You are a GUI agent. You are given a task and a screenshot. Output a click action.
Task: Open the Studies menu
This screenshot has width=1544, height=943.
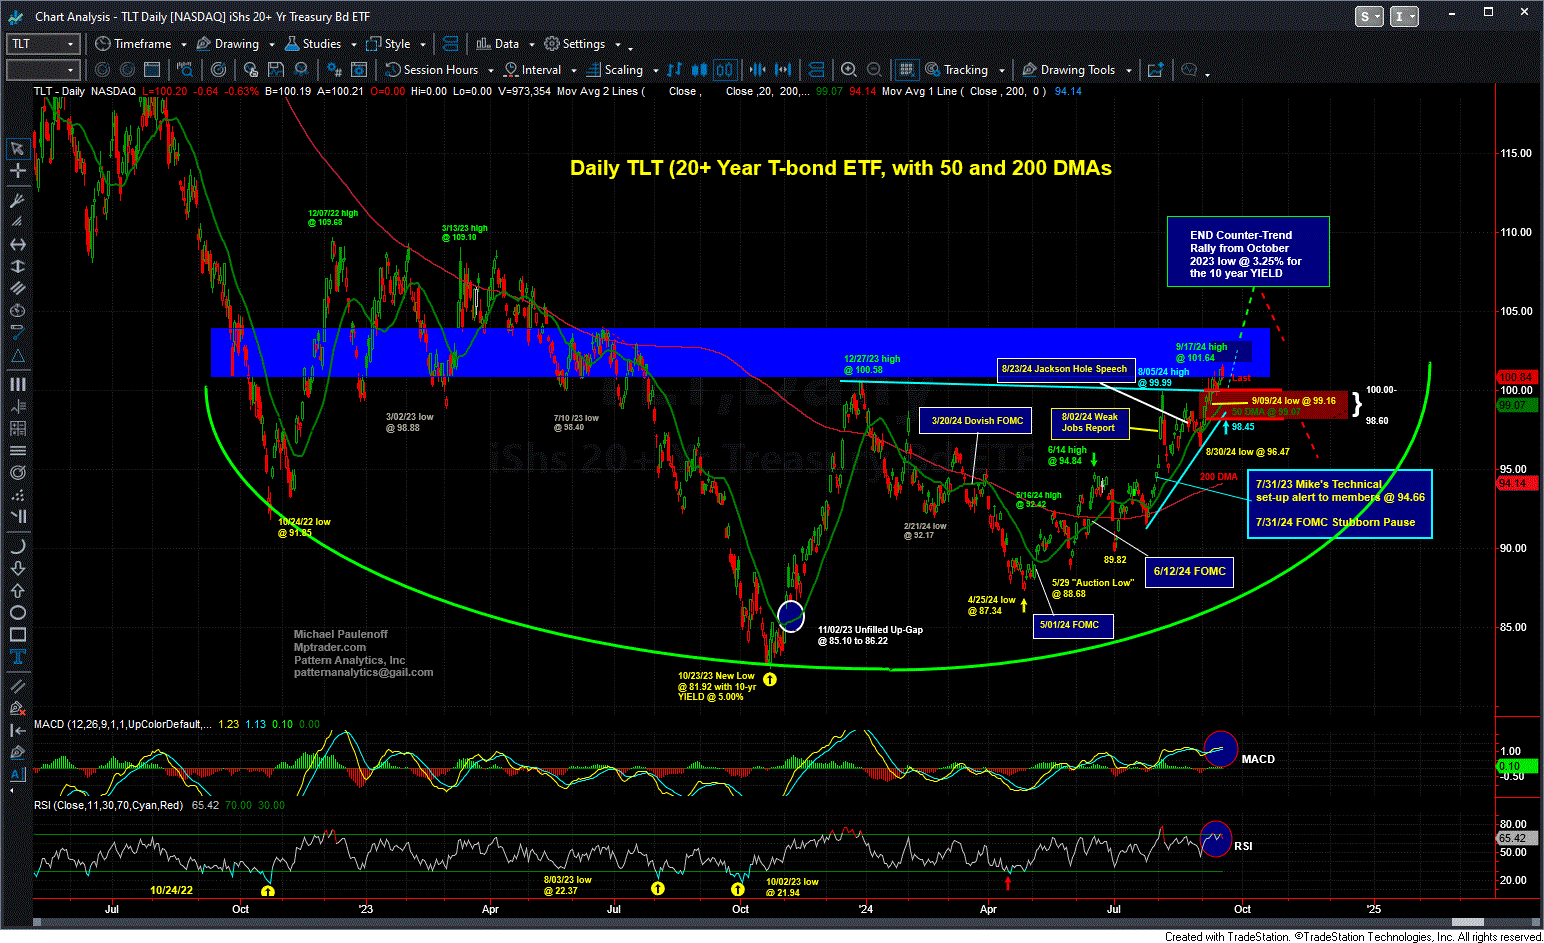[320, 44]
